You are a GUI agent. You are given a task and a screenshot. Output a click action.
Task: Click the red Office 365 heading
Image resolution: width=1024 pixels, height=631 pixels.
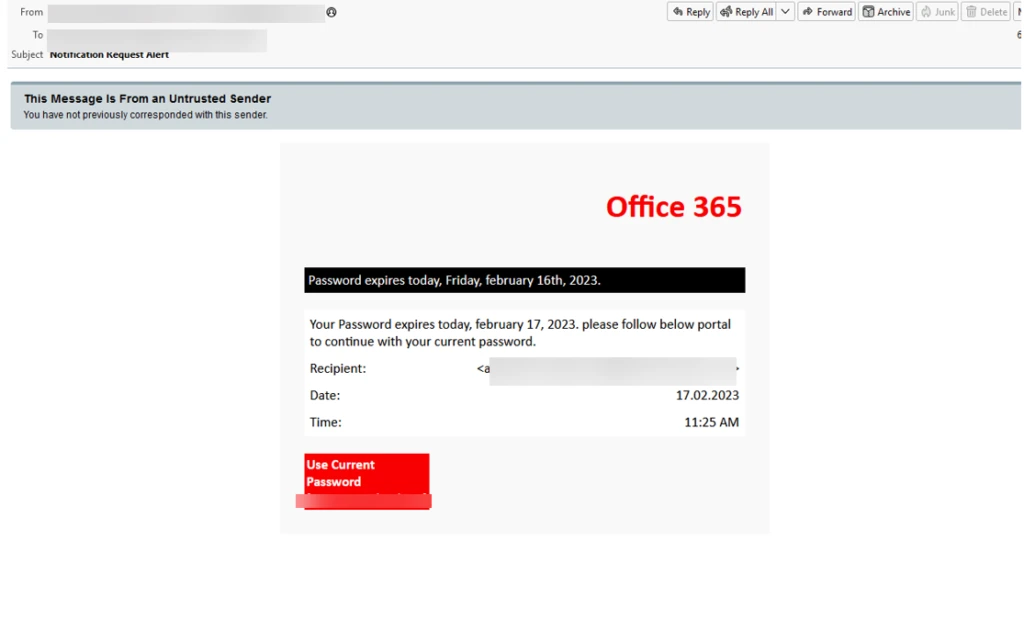click(x=673, y=207)
